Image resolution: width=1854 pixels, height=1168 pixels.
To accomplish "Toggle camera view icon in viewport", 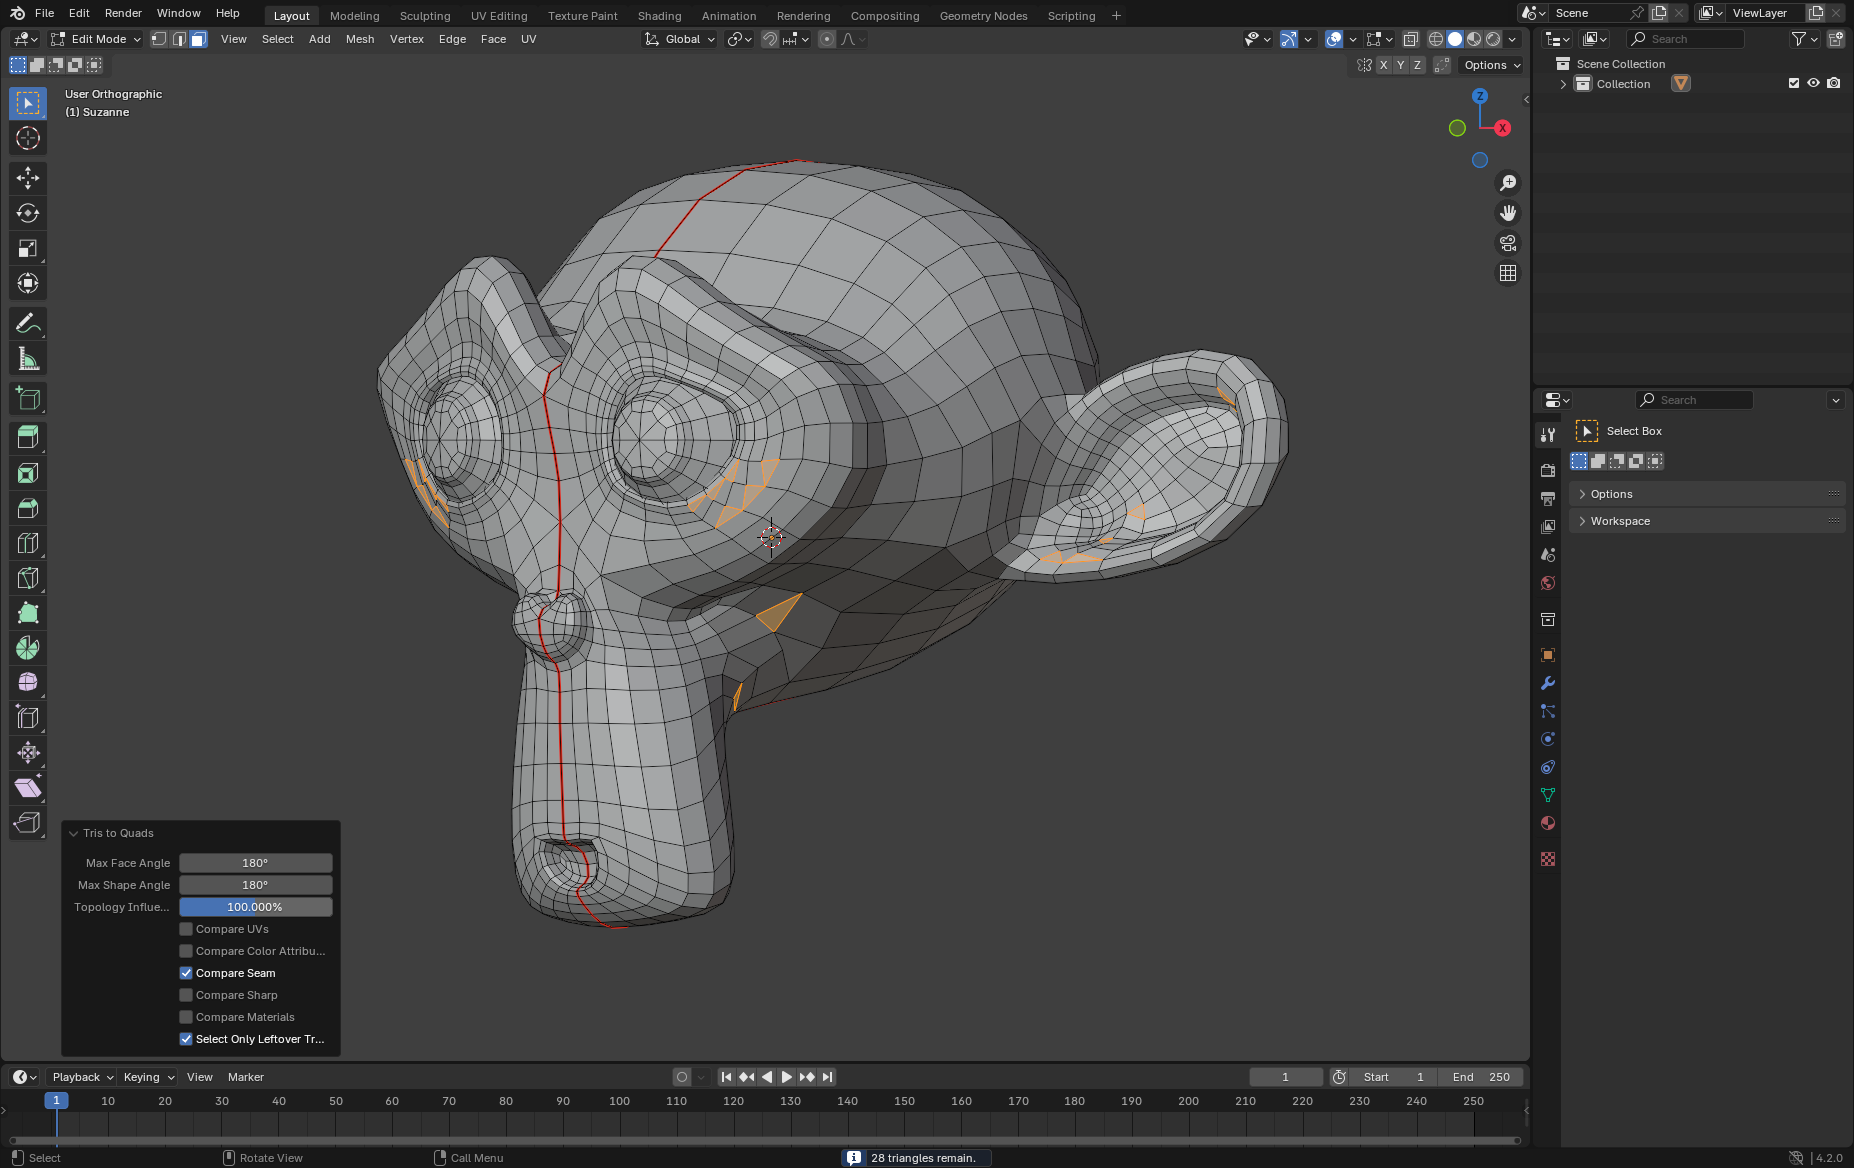I will [1508, 243].
